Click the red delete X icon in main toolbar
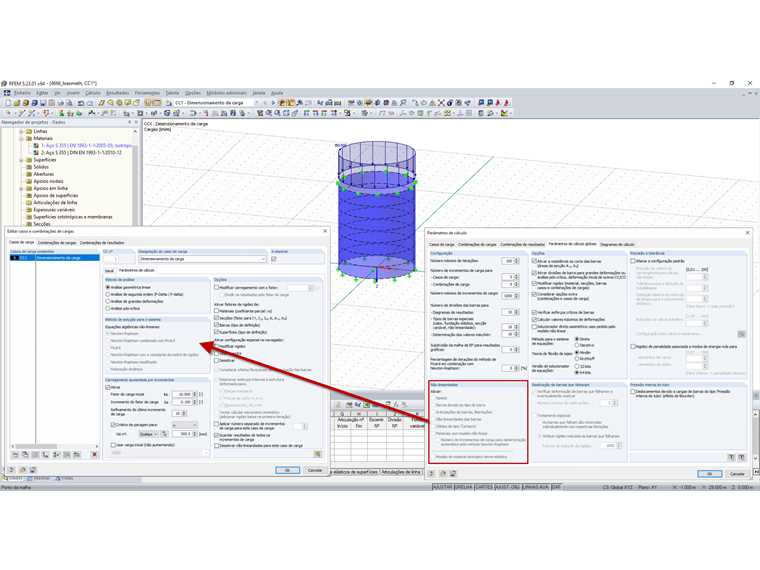760x570 pixels. (441, 103)
